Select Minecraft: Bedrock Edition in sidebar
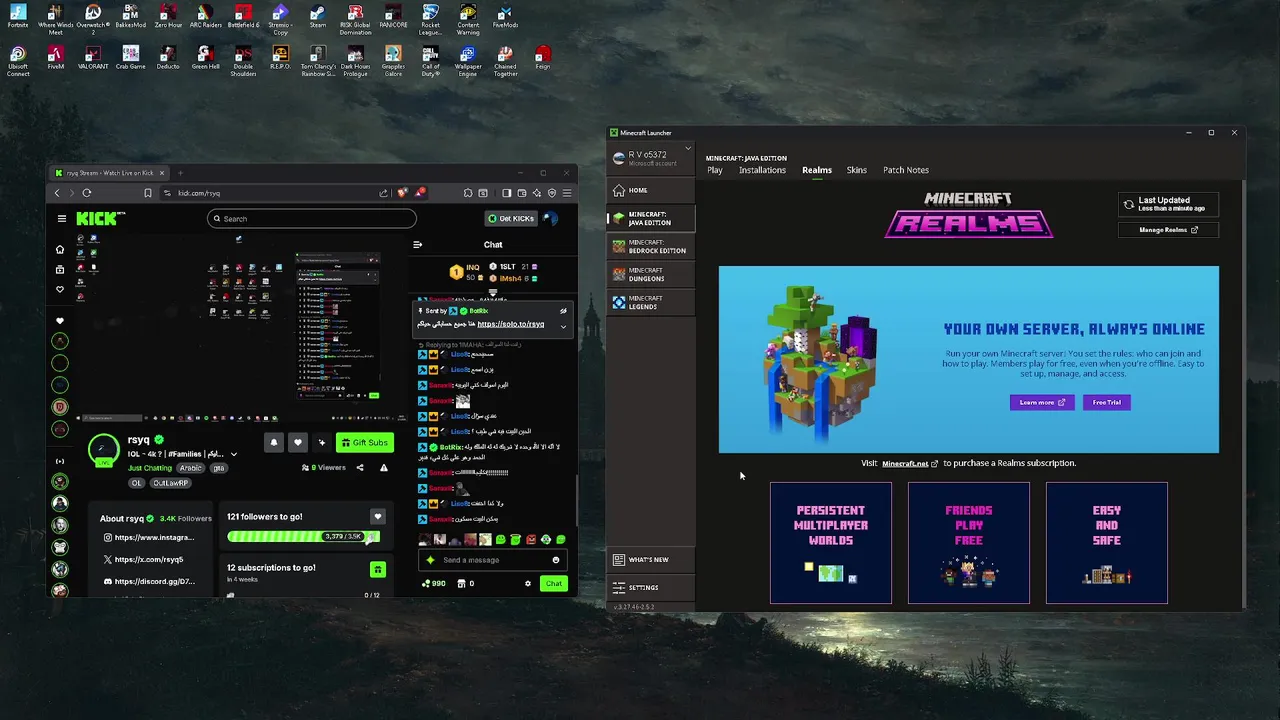 coord(650,246)
